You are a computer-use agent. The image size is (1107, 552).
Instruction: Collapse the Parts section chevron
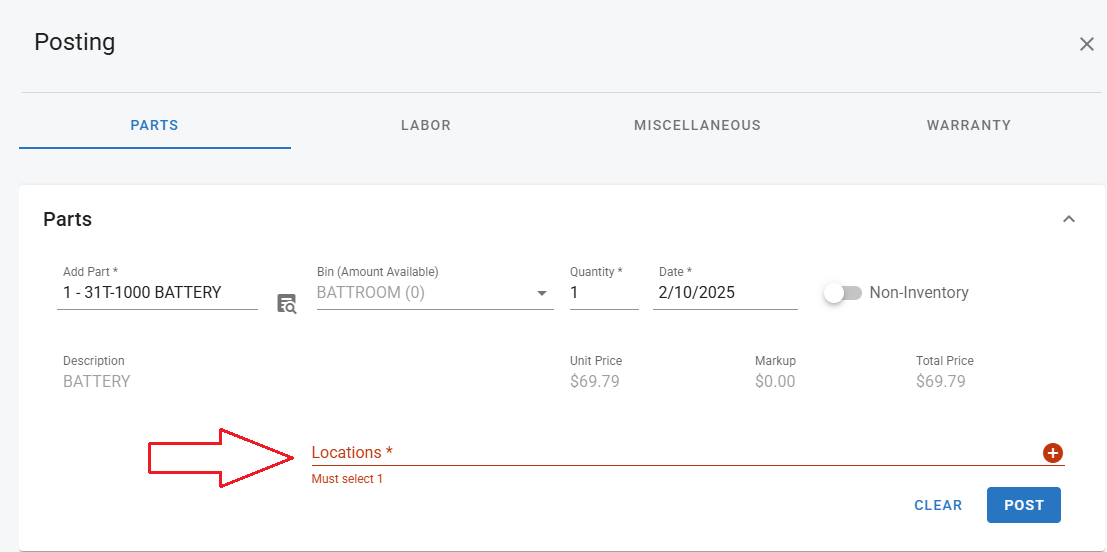(x=1068, y=219)
